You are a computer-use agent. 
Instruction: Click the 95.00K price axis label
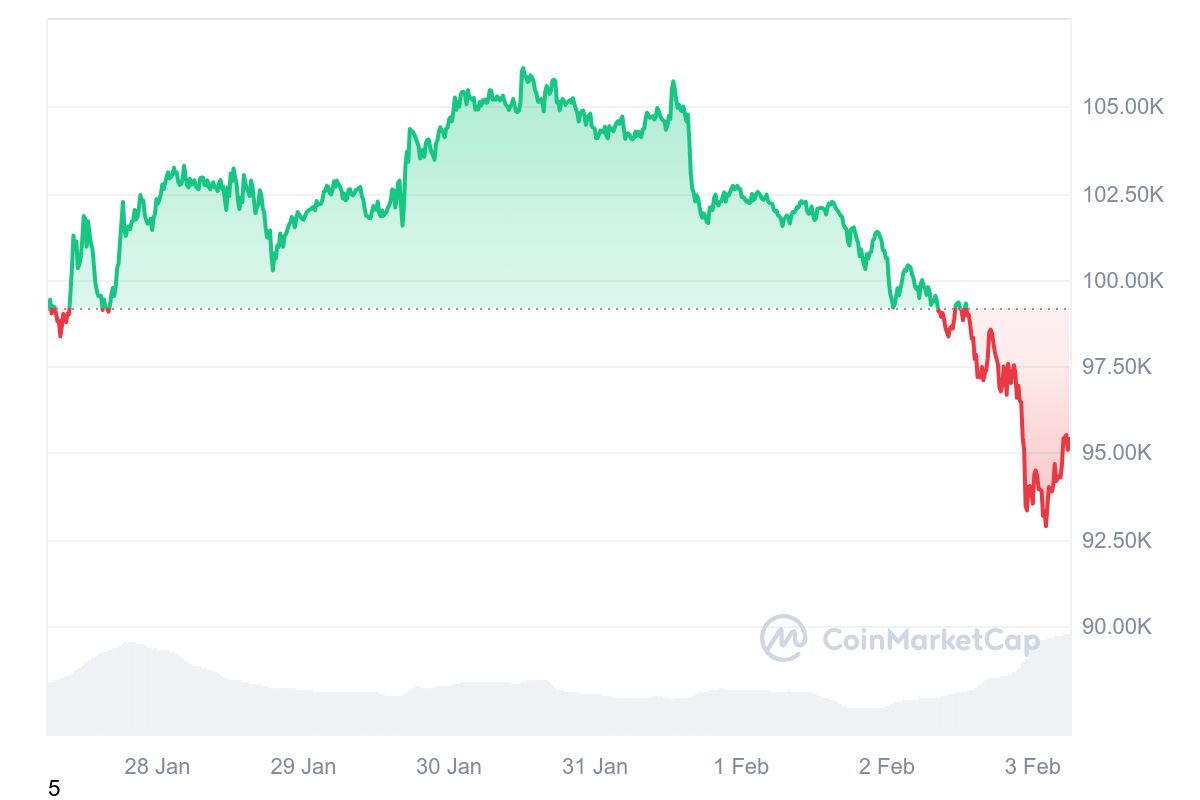[1118, 453]
